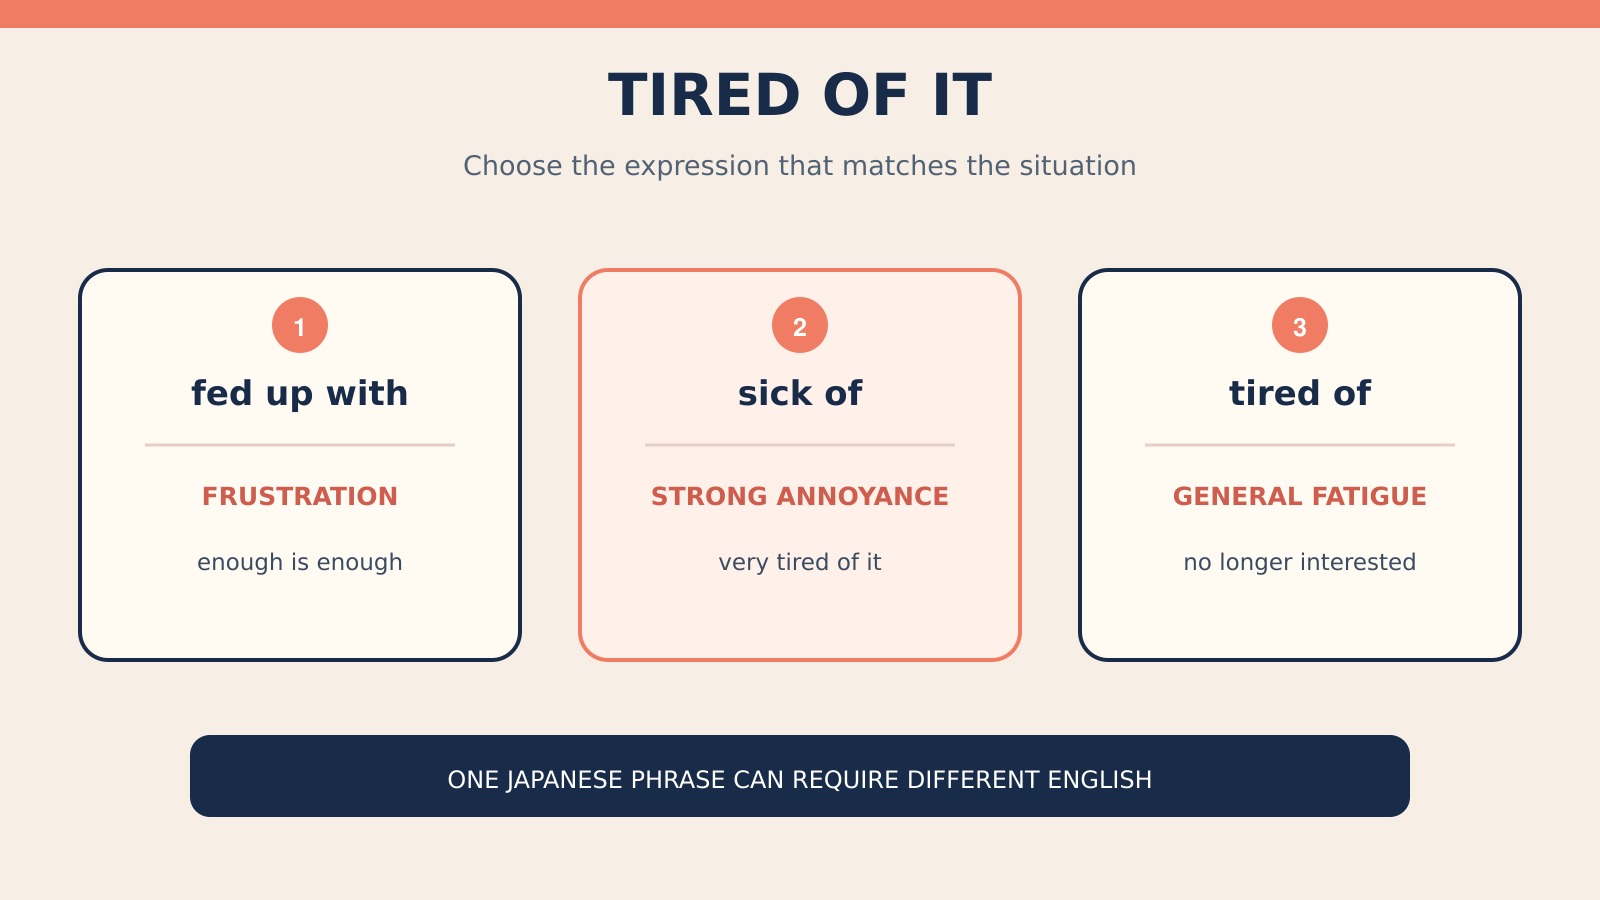The width and height of the screenshot is (1600, 900).
Task: Click 'enough is enough' description text
Action: coord(300,562)
